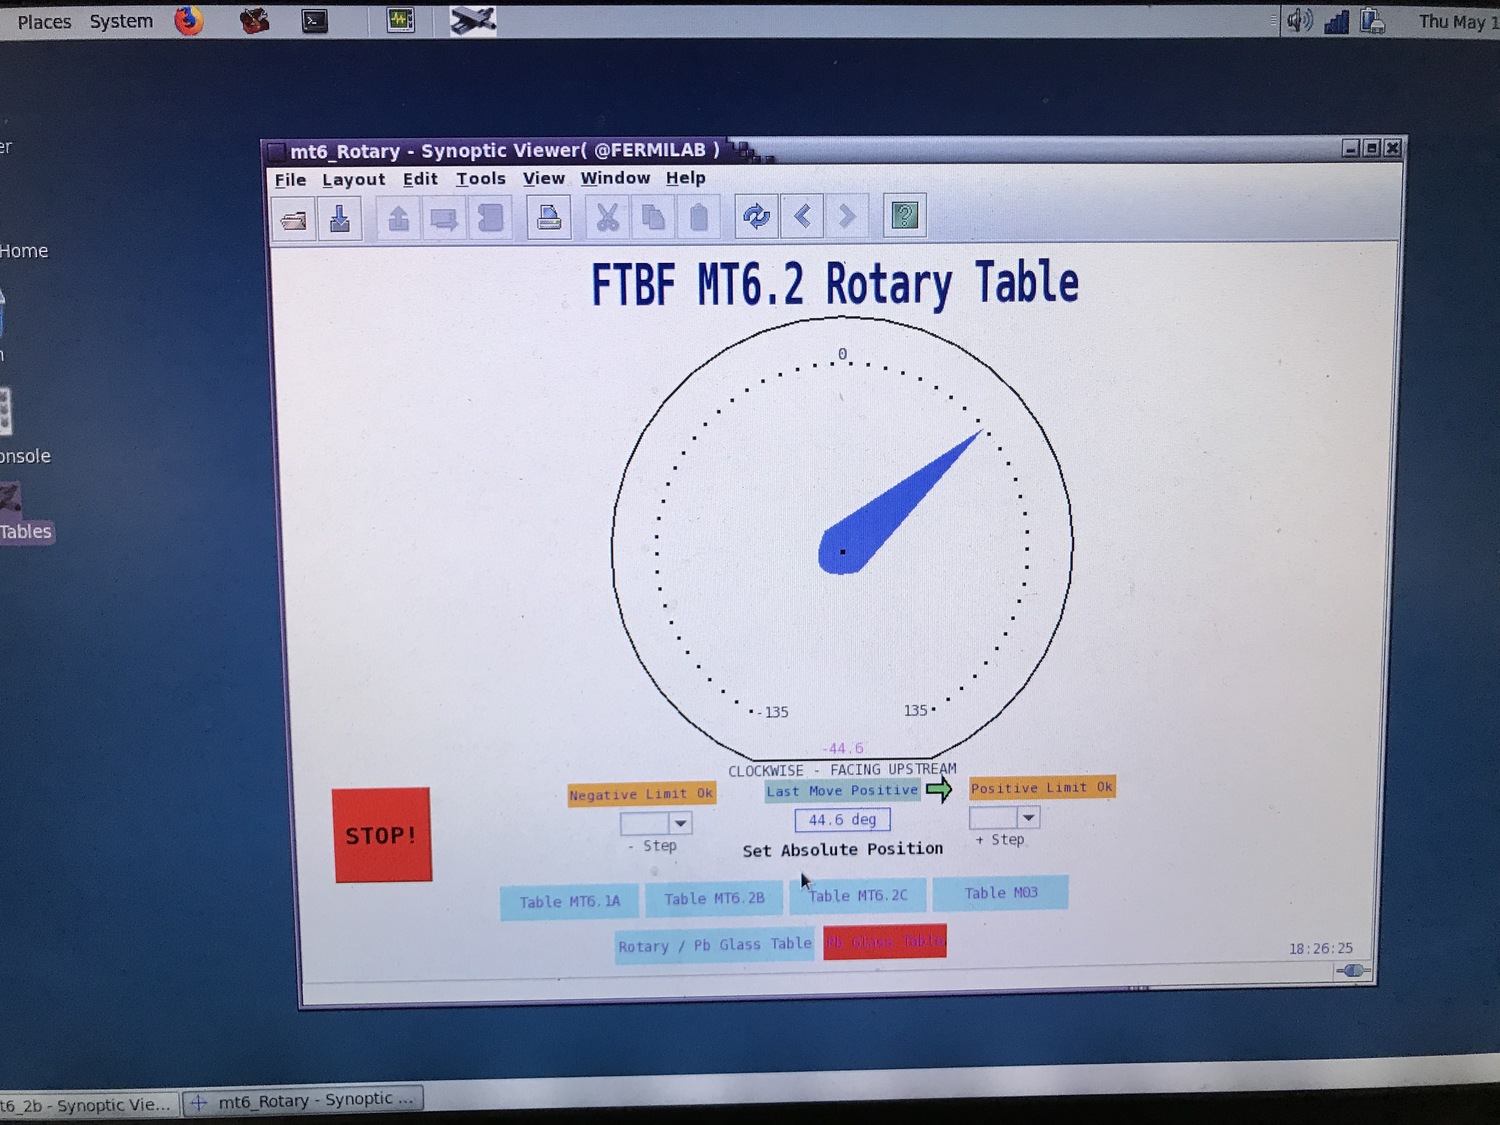
Task: Click the copy toolbar icon
Action: click(x=653, y=217)
